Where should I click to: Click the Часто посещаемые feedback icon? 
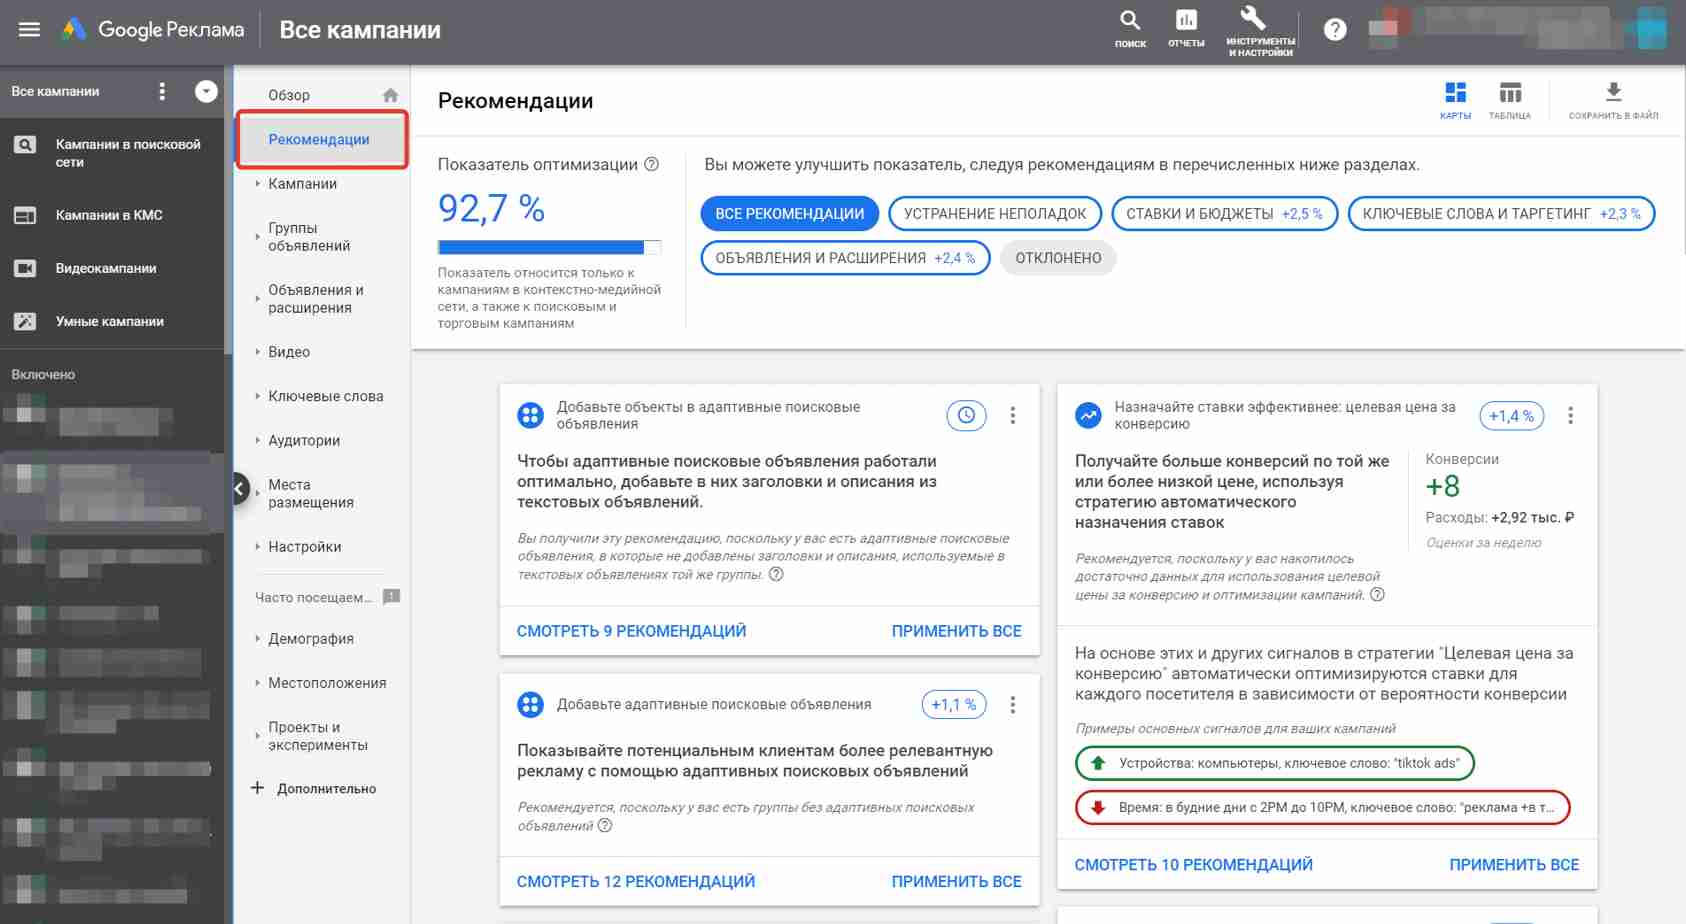pyautogui.click(x=392, y=597)
